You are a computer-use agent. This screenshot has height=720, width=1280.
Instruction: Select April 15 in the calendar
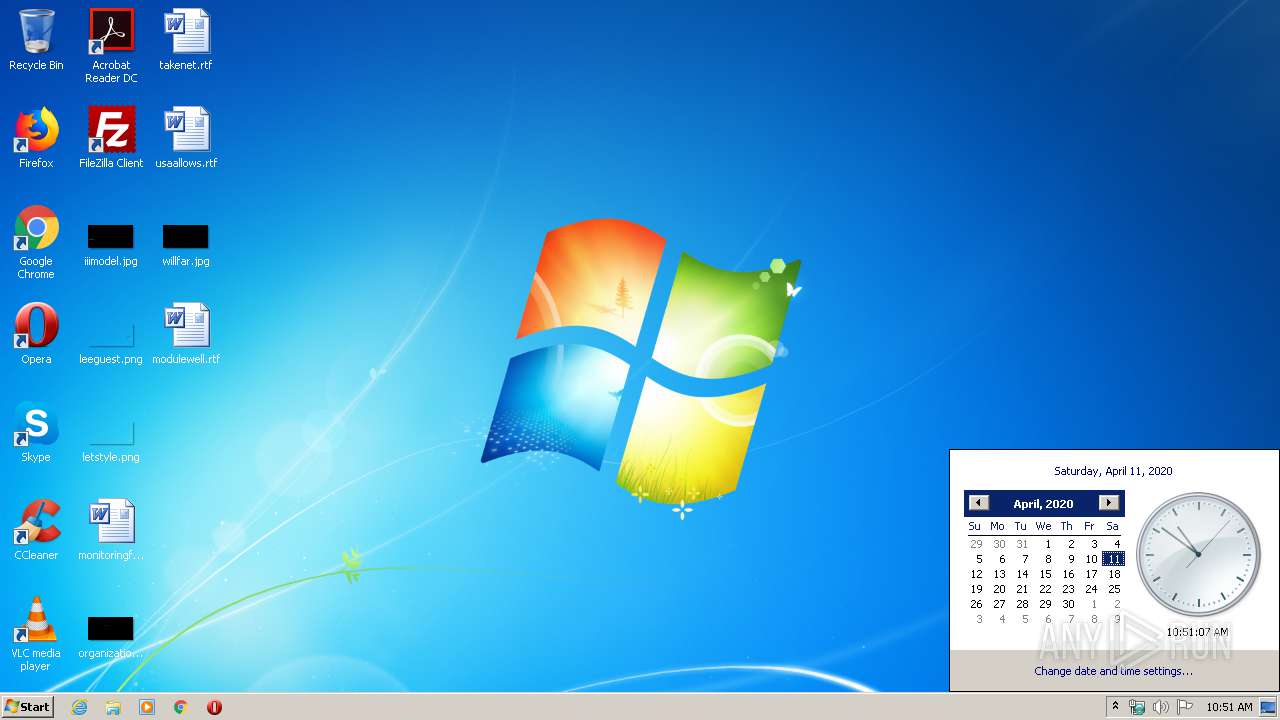point(1045,574)
